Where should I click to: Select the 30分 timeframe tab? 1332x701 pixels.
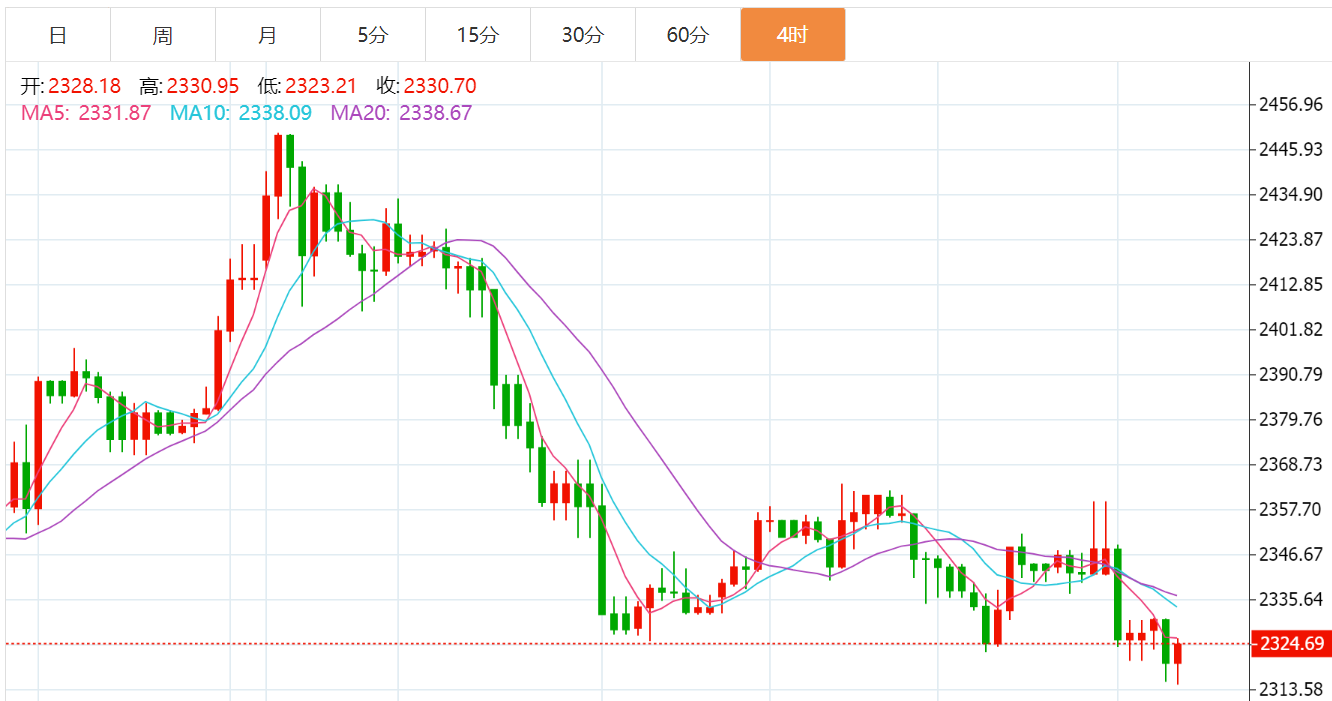tap(583, 36)
